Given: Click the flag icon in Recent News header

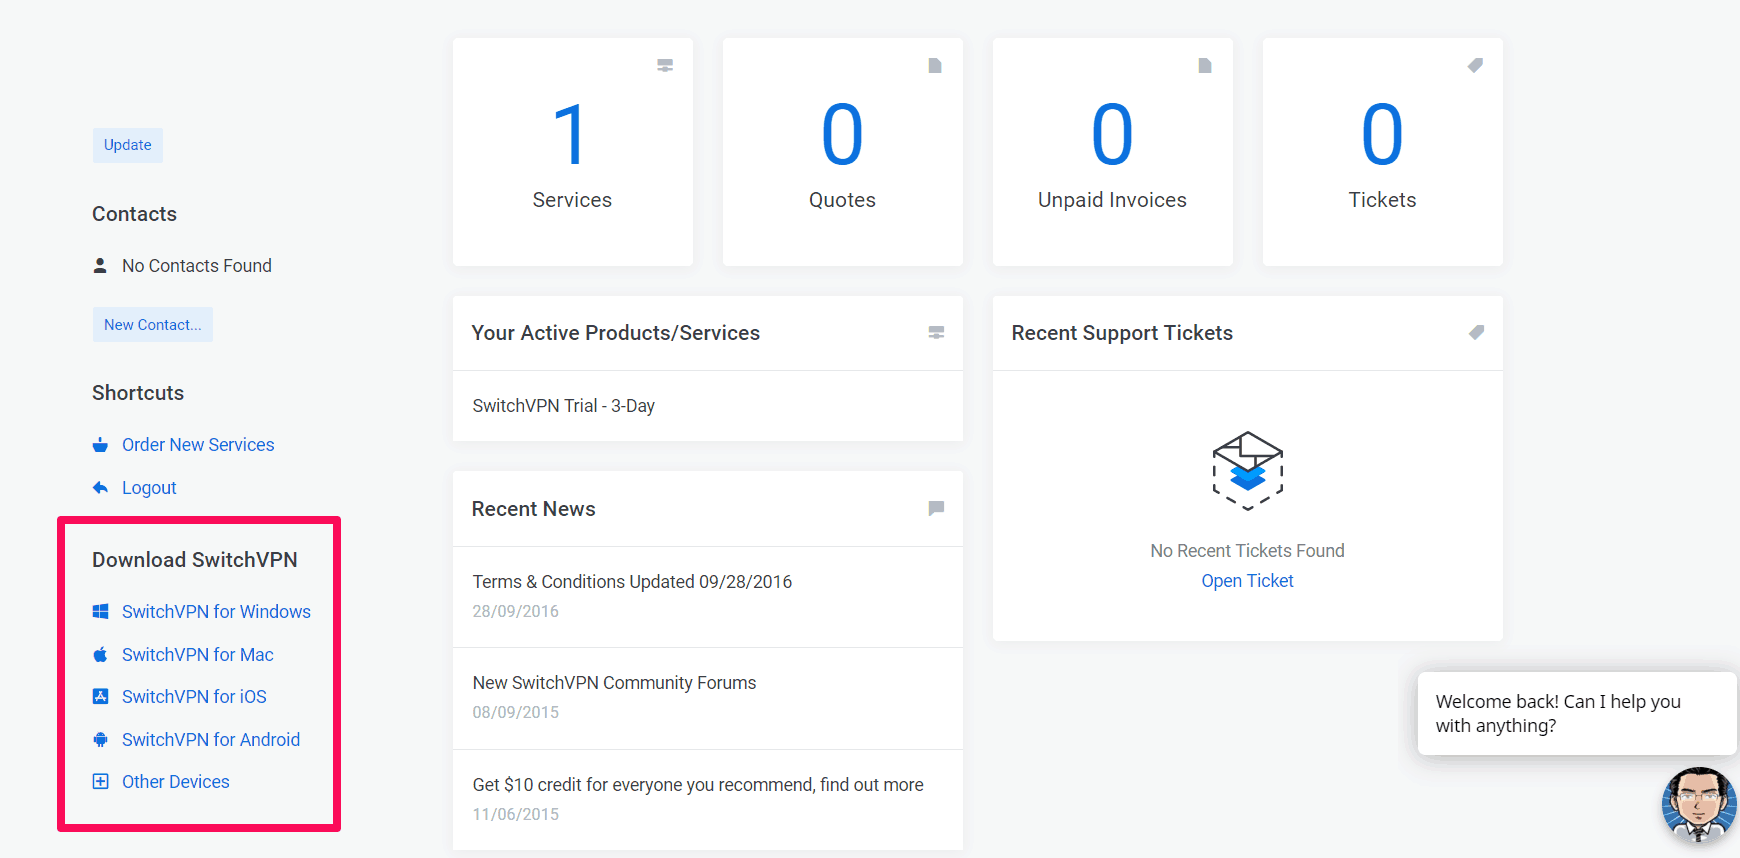Looking at the screenshot, I should [936, 508].
